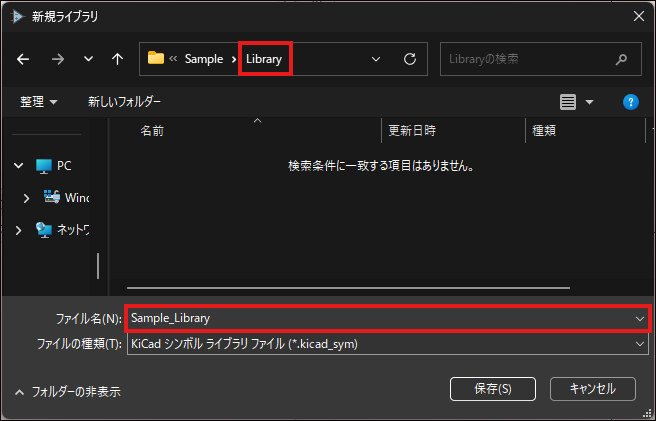Open the recent locations chevron

88,59
